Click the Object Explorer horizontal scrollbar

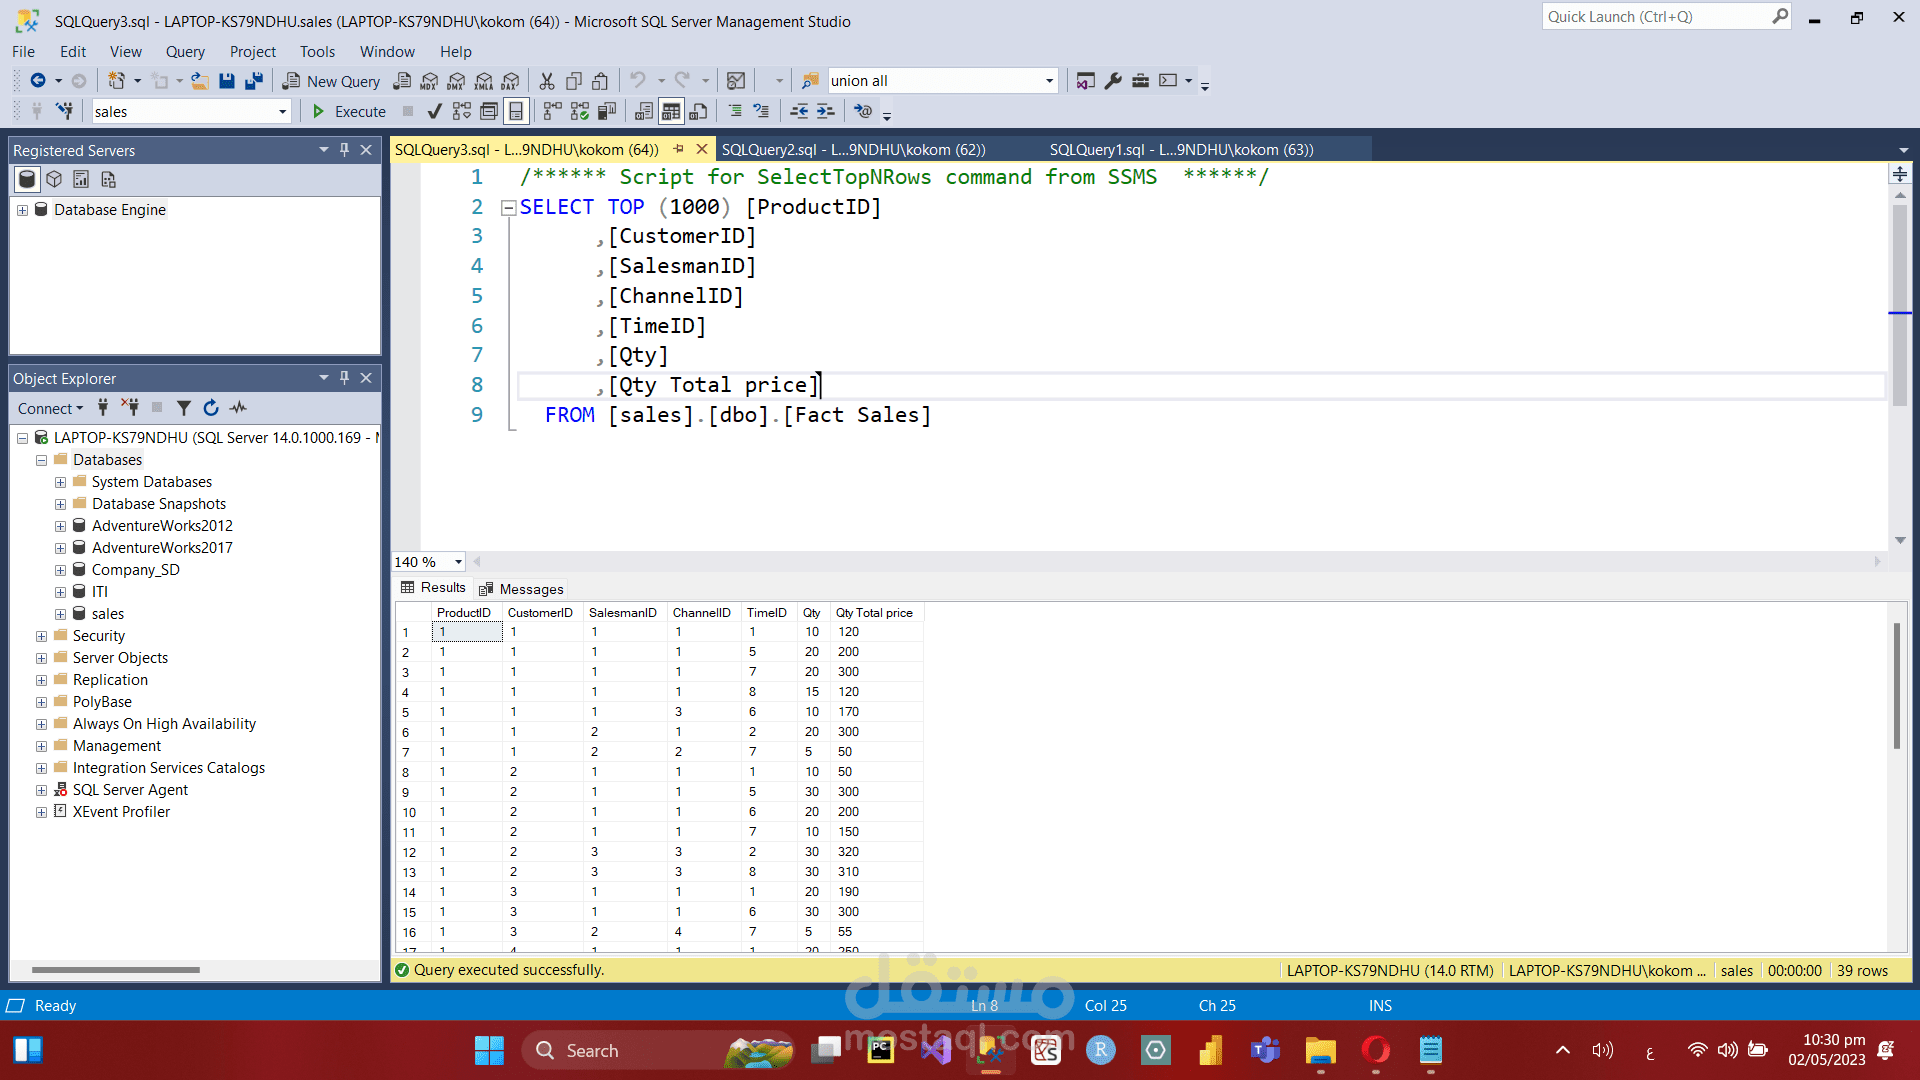point(115,969)
